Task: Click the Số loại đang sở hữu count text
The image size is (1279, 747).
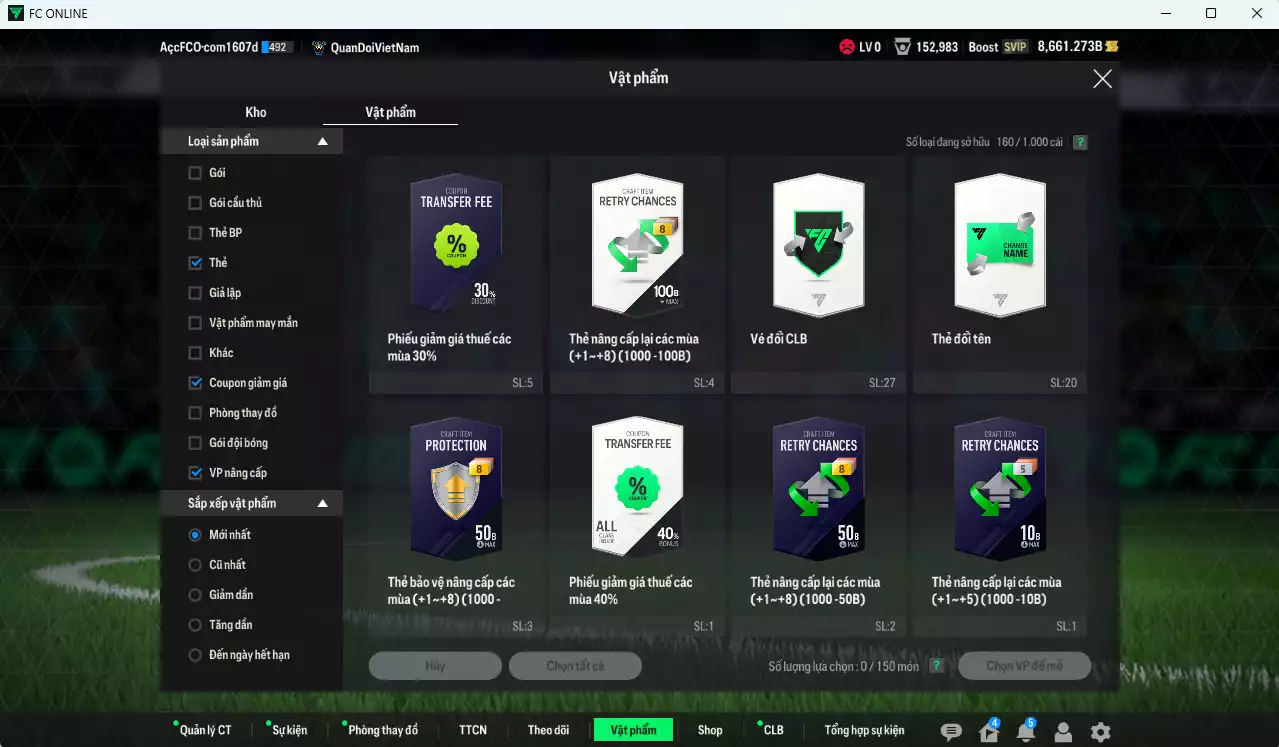Action: [984, 142]
